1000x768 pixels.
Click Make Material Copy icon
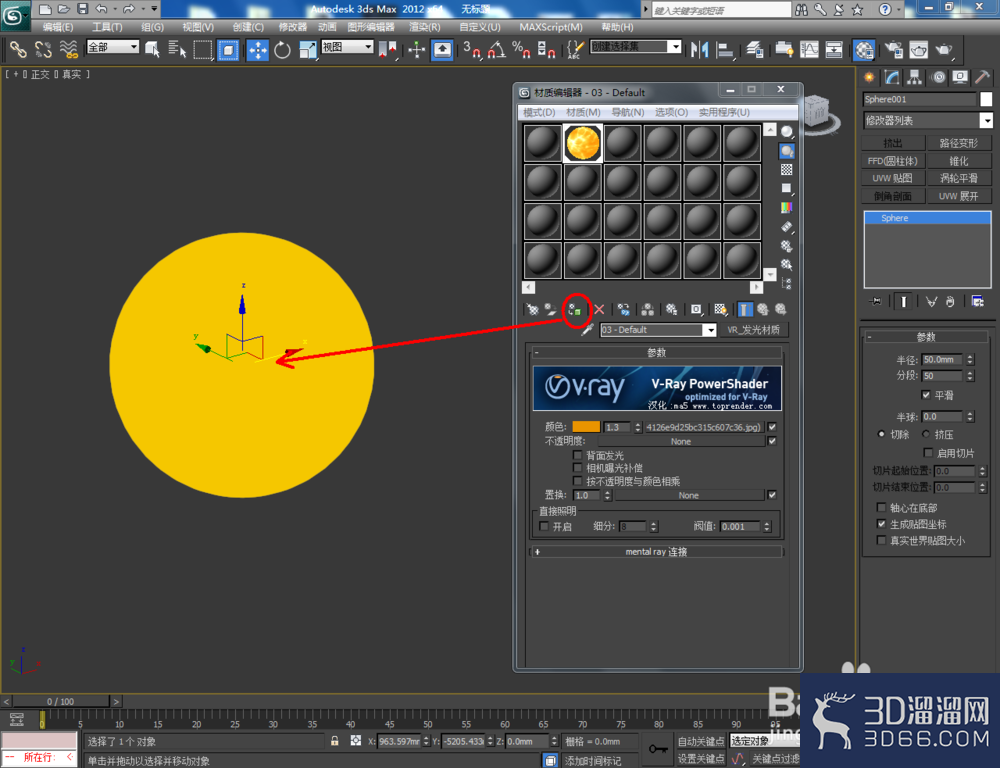(x=624, y=310)
